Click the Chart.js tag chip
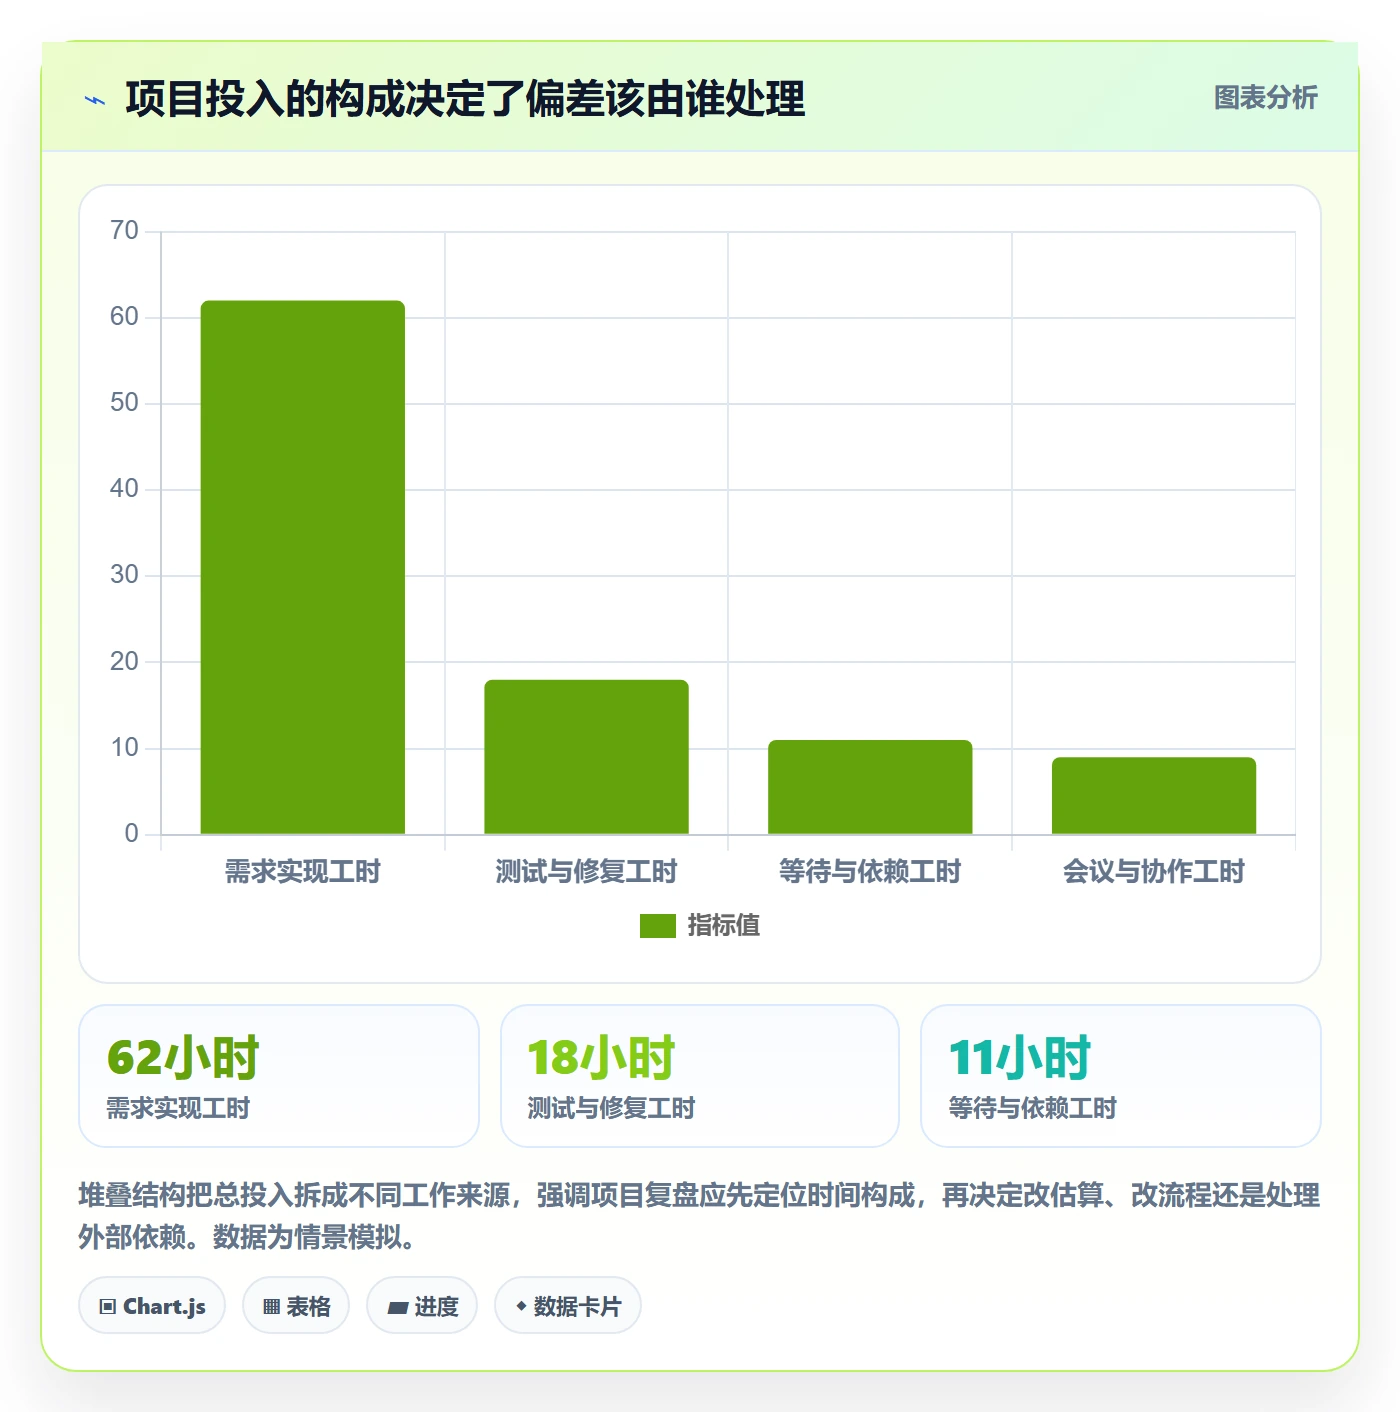The height and width of the screenshot is (1412, 1400). click(152, 1305)
